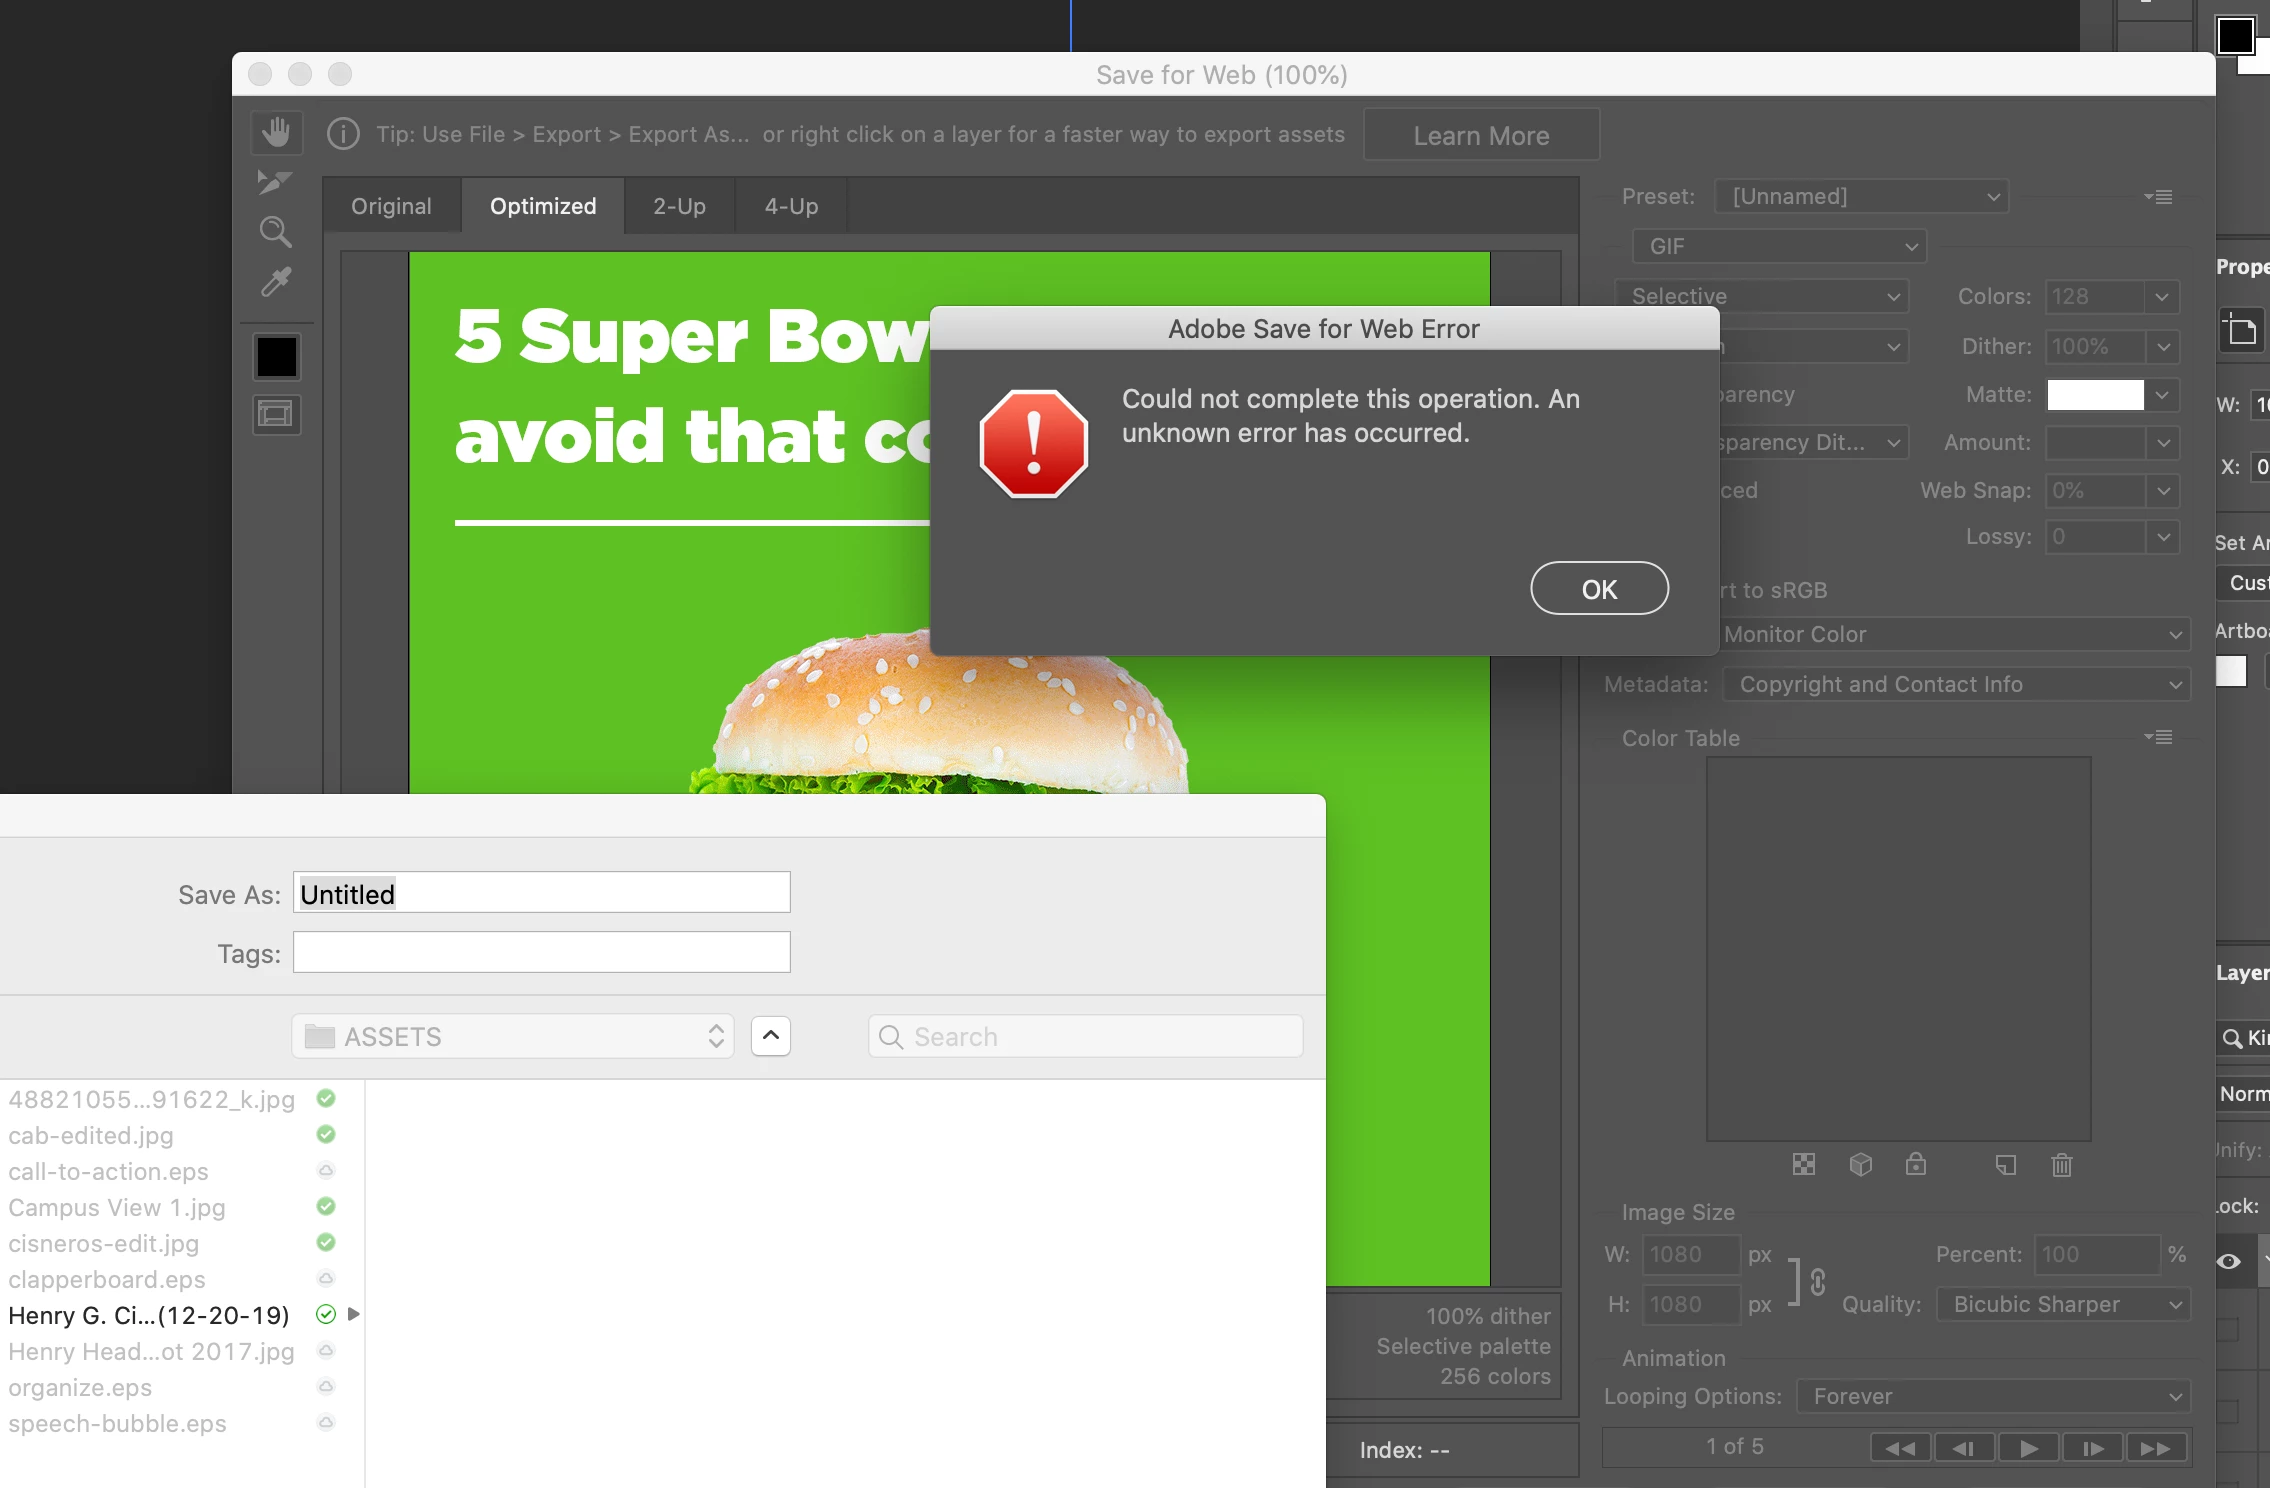Toggle the constrain proportions link icon

coord(1817,1281)
